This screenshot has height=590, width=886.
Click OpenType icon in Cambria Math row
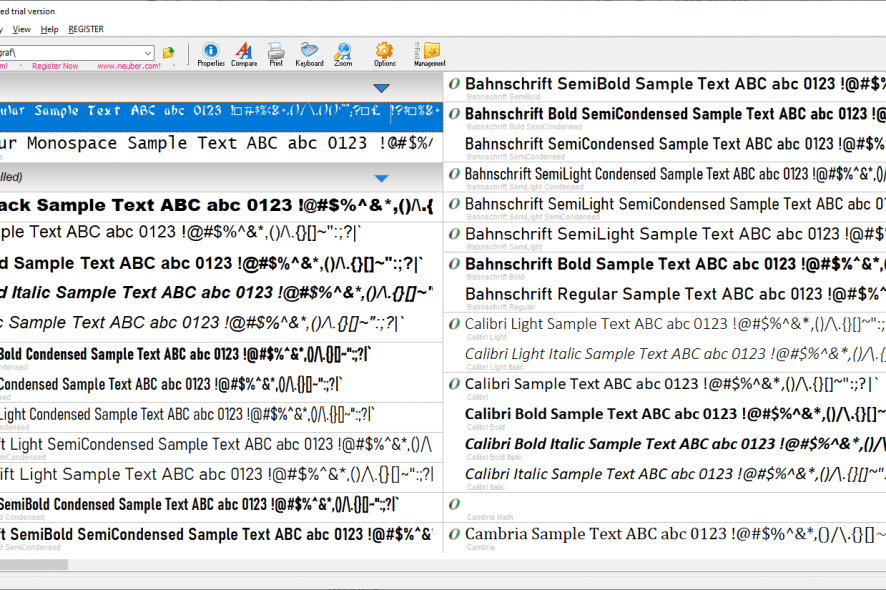pos(454,504)
